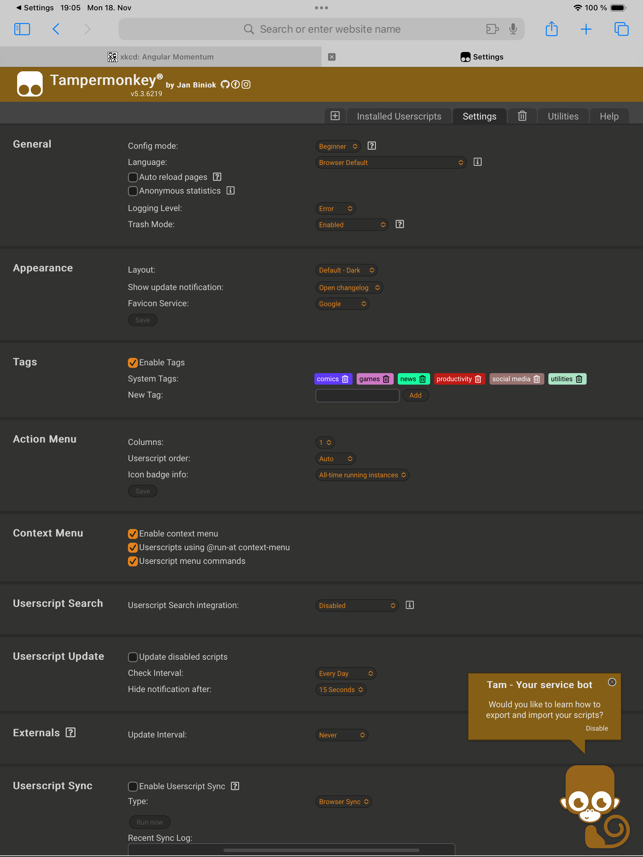Uncheck Enable context menu

click(x=132, y=533)
